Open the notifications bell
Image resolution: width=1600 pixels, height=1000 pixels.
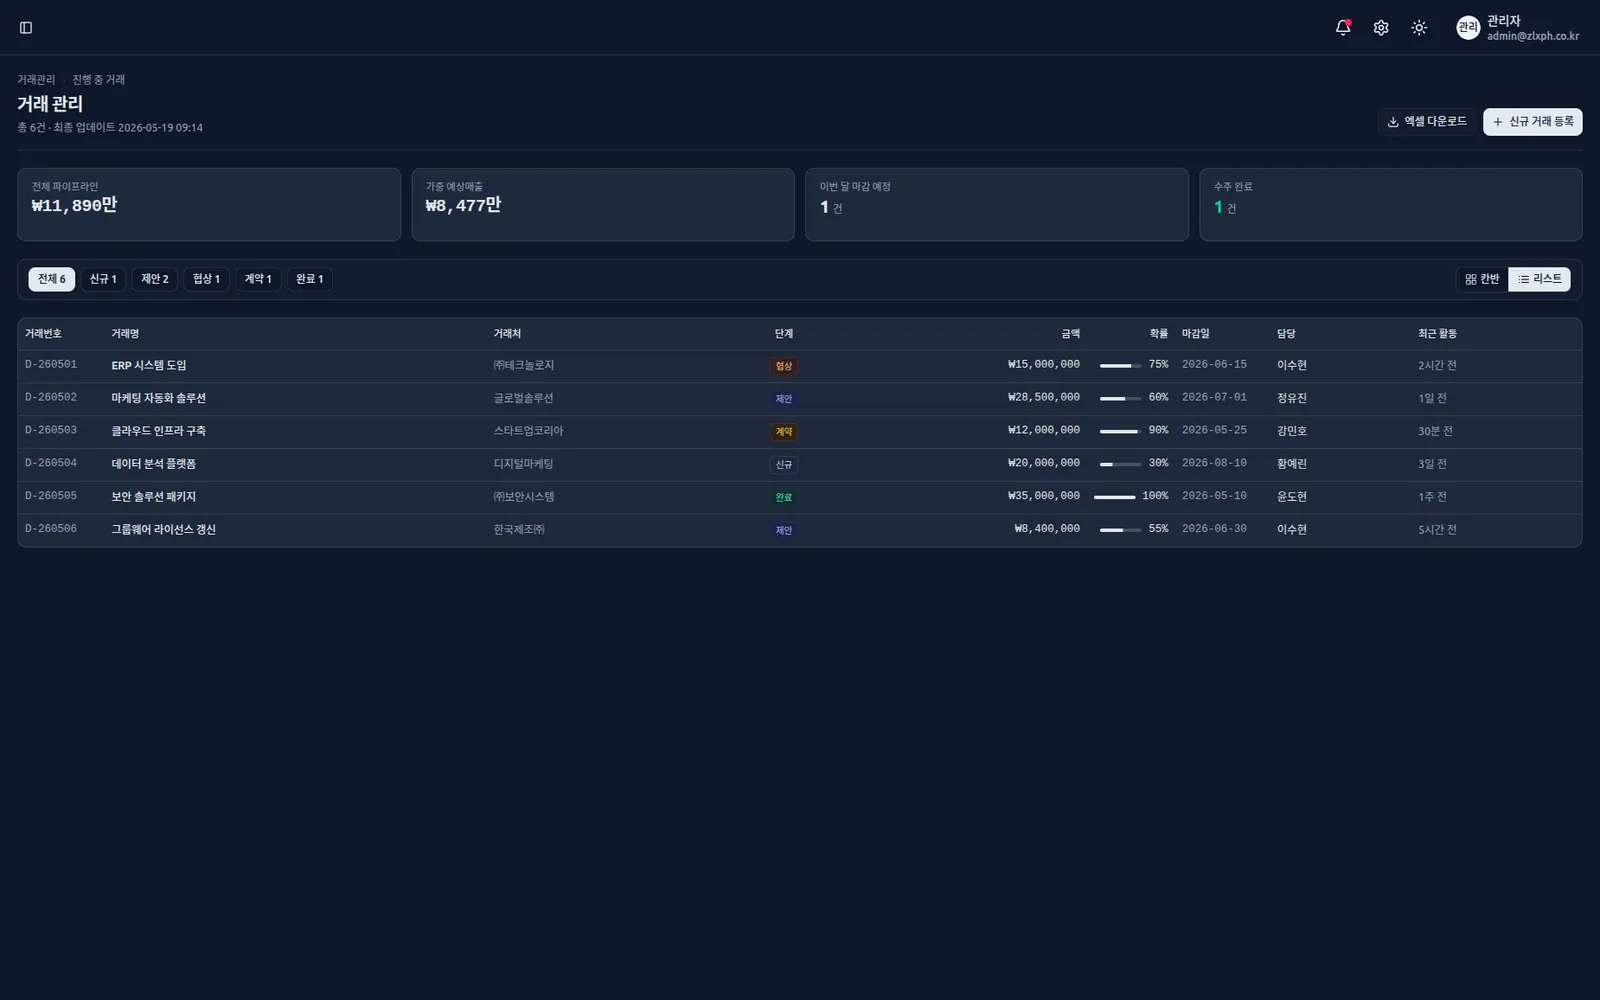(x=1343, y=28)
